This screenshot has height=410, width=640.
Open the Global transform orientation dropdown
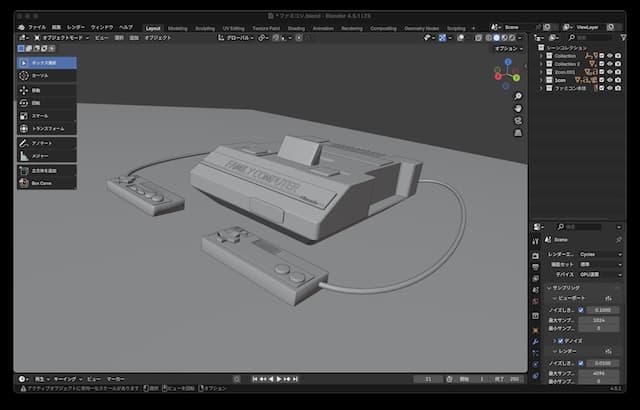coord(236,38)
